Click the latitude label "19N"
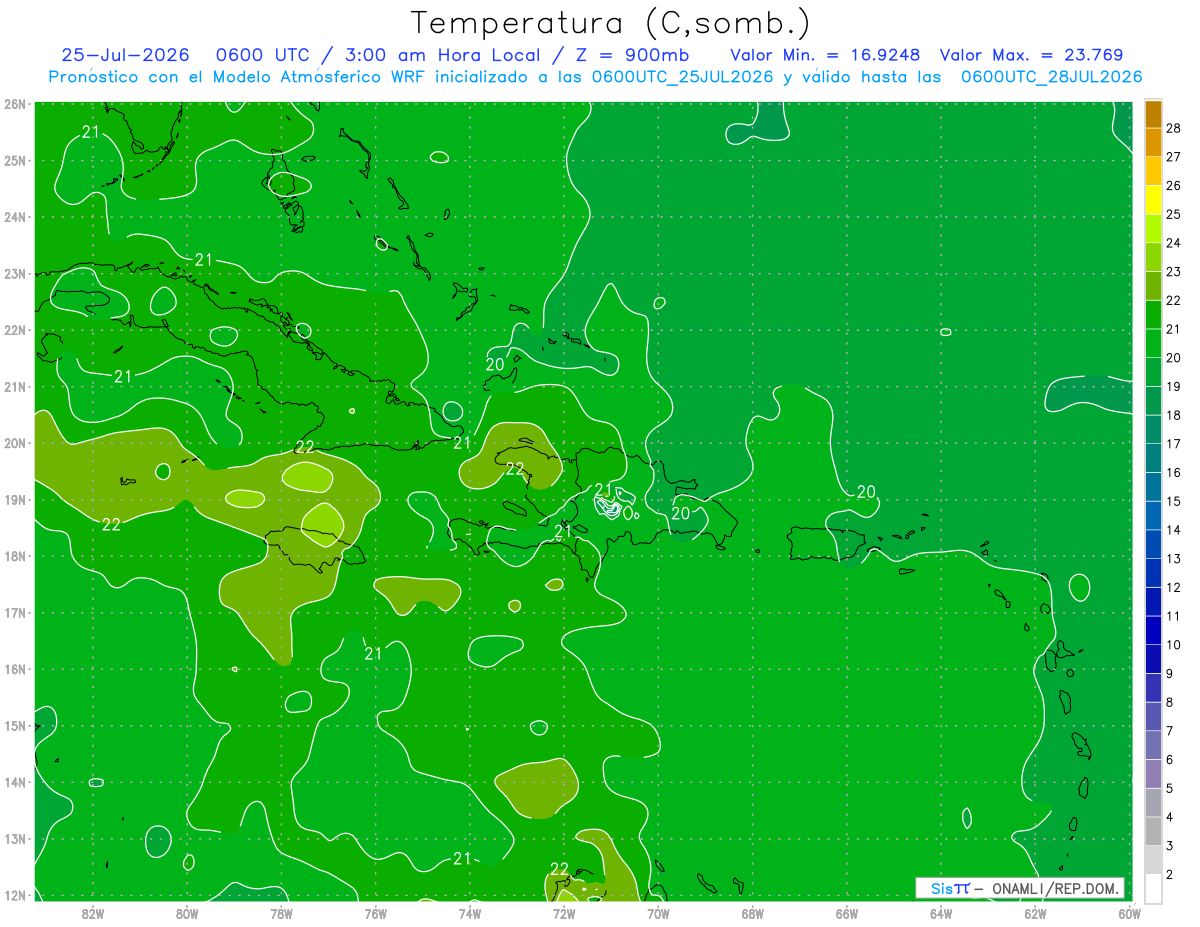This screenshot has height=927, width=1200. click(x=15, y=499)
